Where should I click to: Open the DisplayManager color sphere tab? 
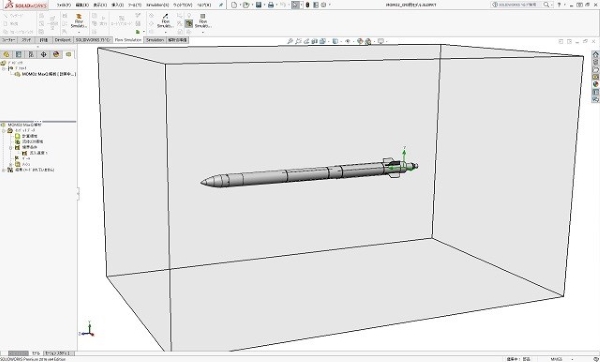pyautogui.click(x=56, y=54)
